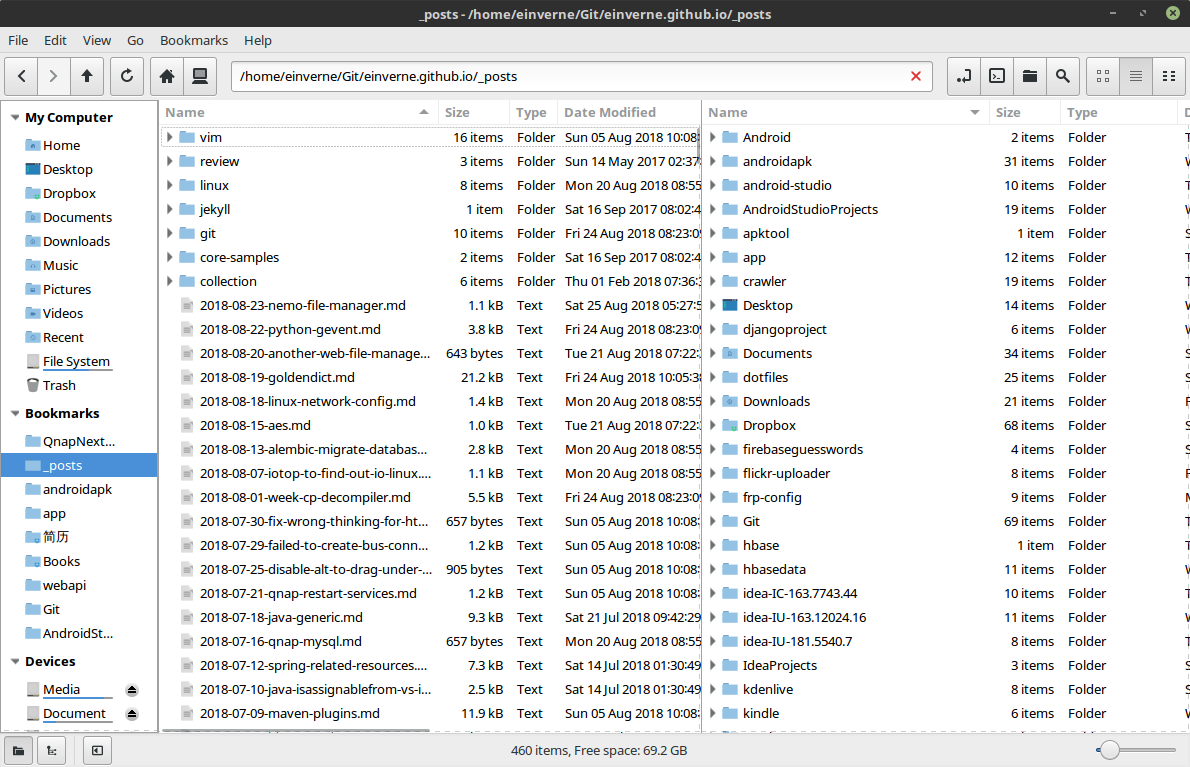
Task: Toggle the places pane button at bottom left
Action: (x=17, y=750)
